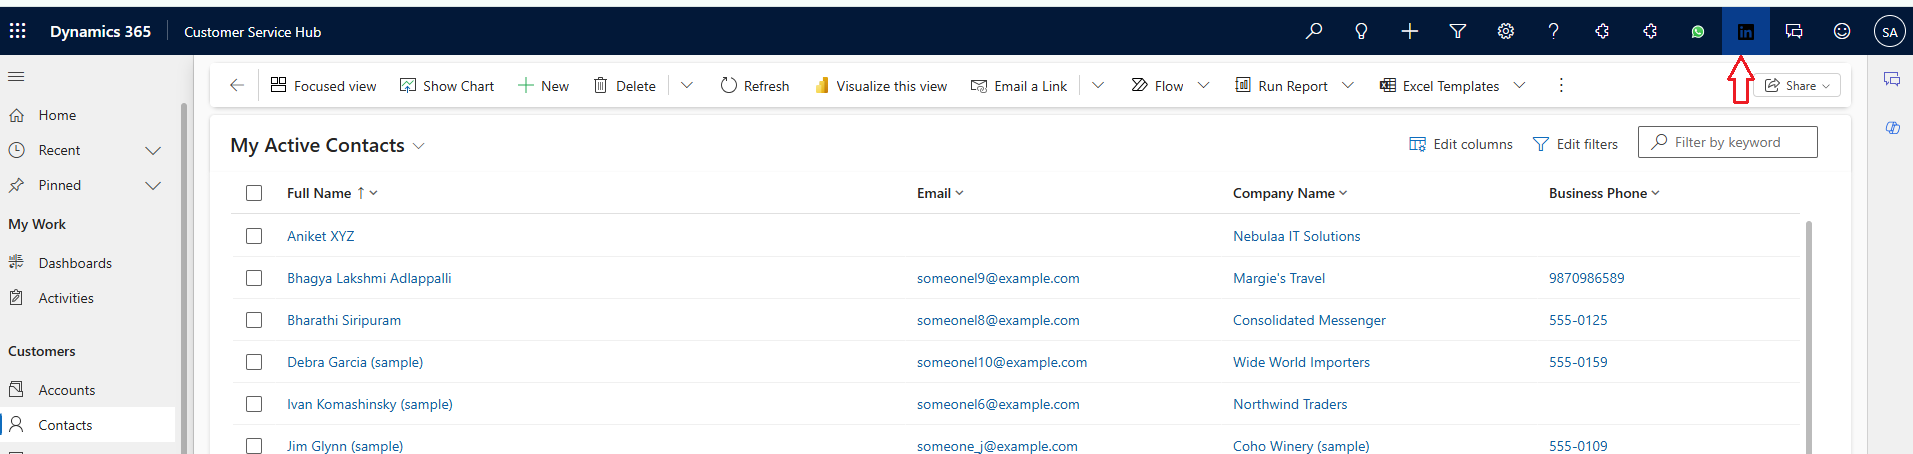Viewport: 1913px width, 454px height.
Task: Open the Settings gear icon
Action: point(1505,32)
